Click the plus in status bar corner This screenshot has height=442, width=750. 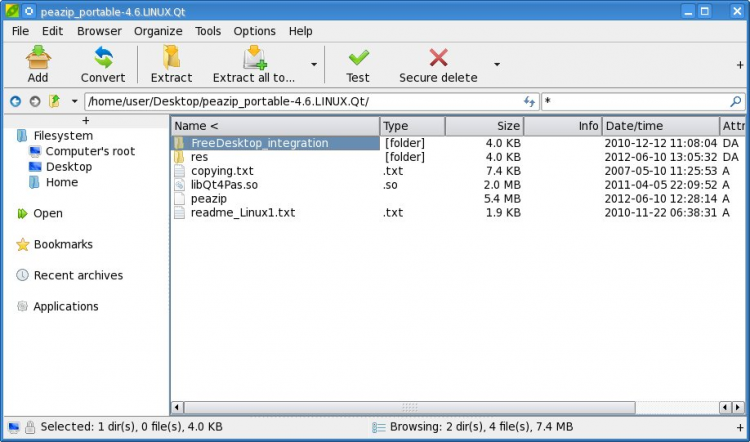pos(740,427)
